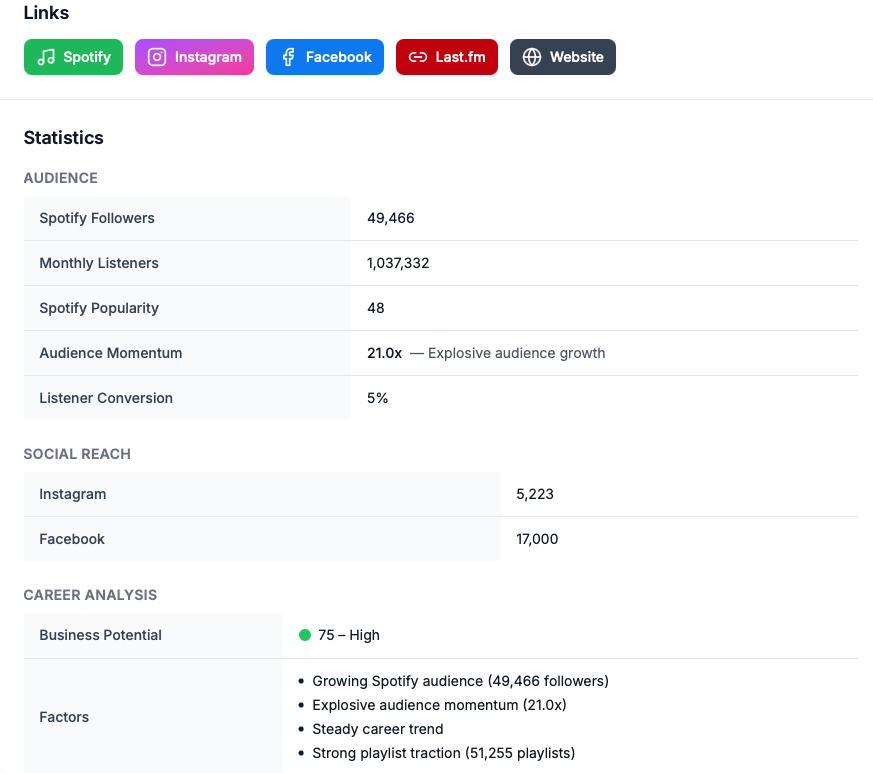Click the 'Growing Spotify audience' factor bullet
This screenshot has height=773, width=873.
pos(460,681)
